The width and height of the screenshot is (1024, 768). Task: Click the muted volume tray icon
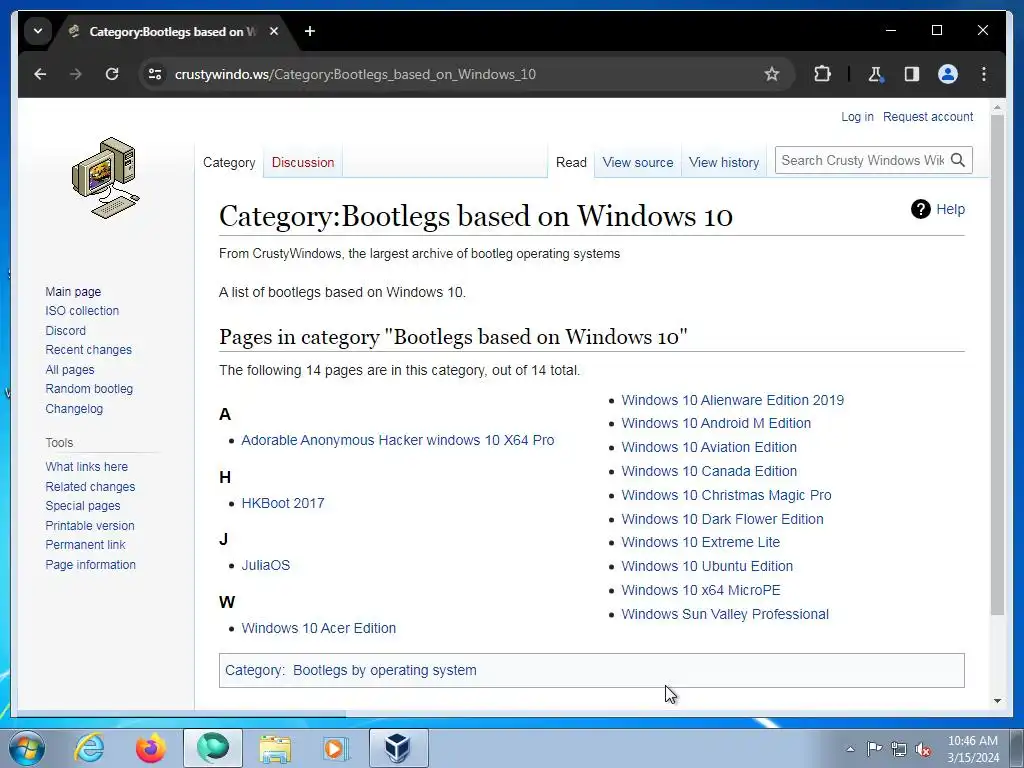[x=923, y=749]
